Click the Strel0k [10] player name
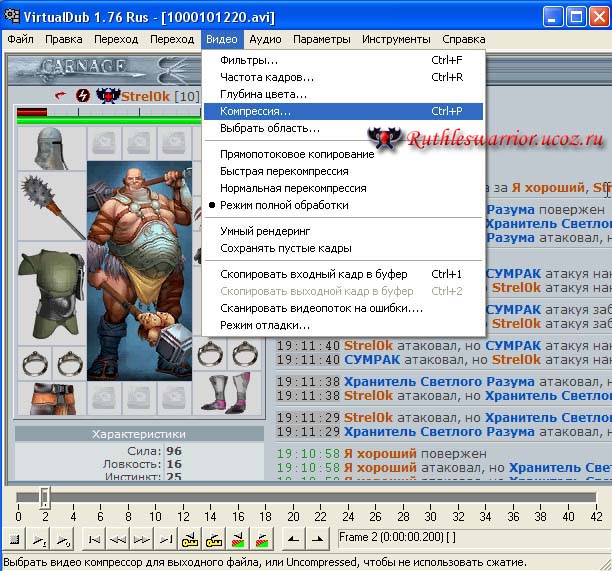Image resolution: width=612 pixels, height=571 pixels. point(160,96)
